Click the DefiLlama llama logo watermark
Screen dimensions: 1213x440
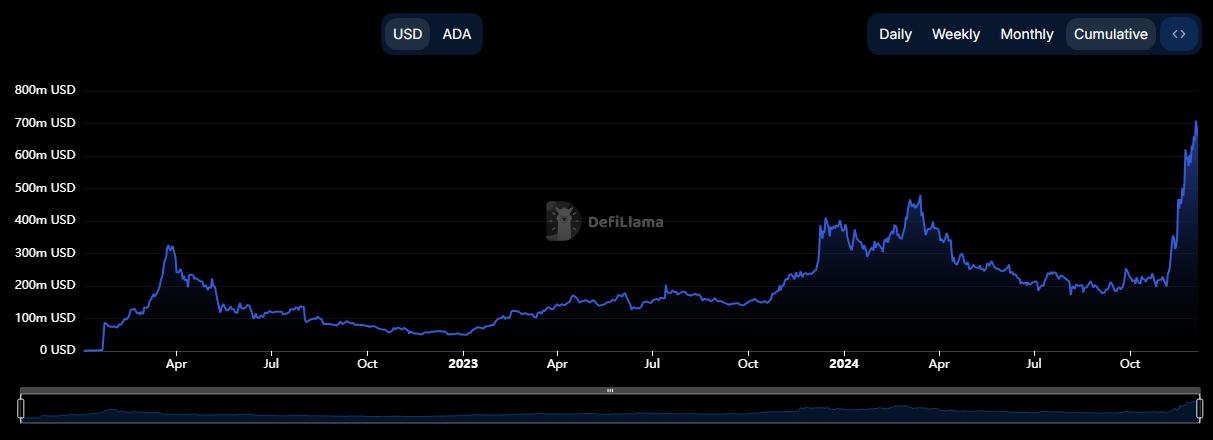click(564, 221)
